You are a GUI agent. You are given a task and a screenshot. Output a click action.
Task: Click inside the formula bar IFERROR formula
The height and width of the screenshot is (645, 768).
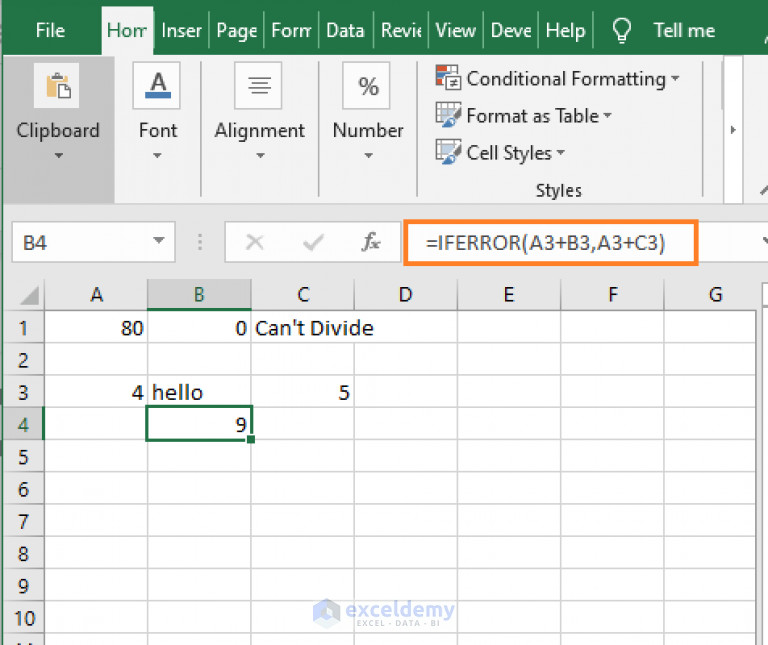[x=546, y=242]
